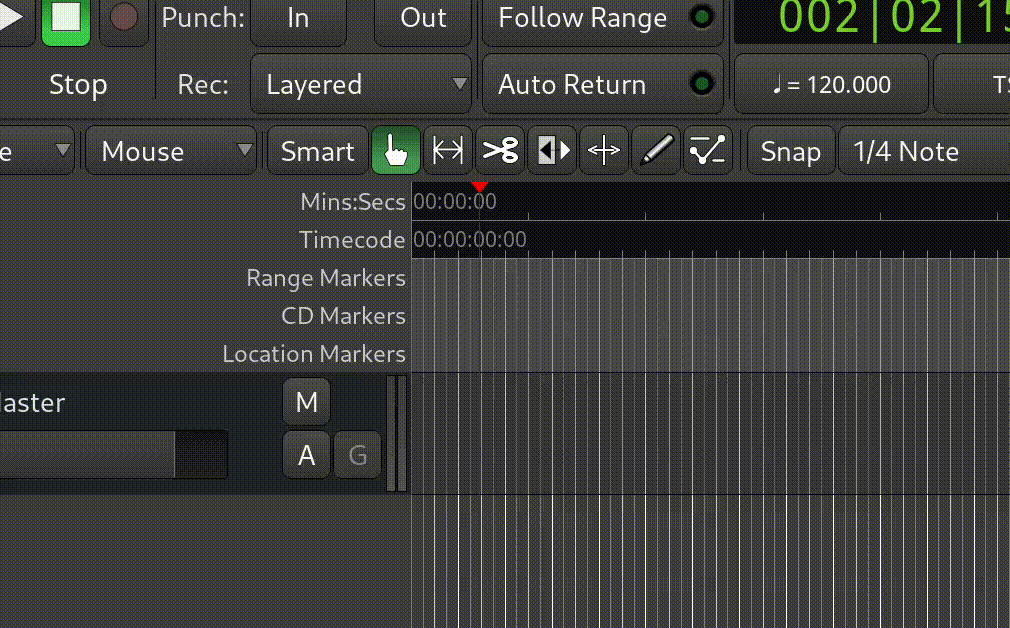Open the Mouse edit point dropdown

click(x=172, y=152)
